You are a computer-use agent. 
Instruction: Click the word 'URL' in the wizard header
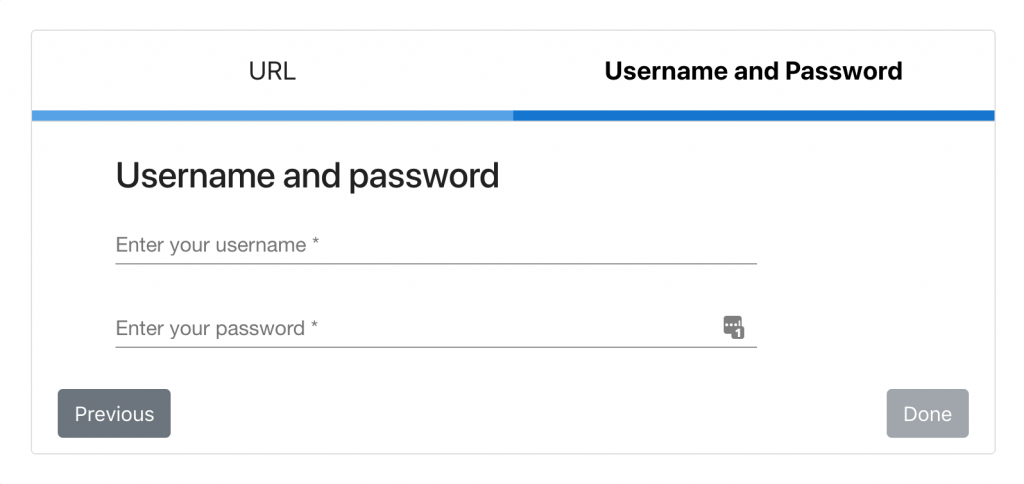pyautogui.click(x=272, y=71)
